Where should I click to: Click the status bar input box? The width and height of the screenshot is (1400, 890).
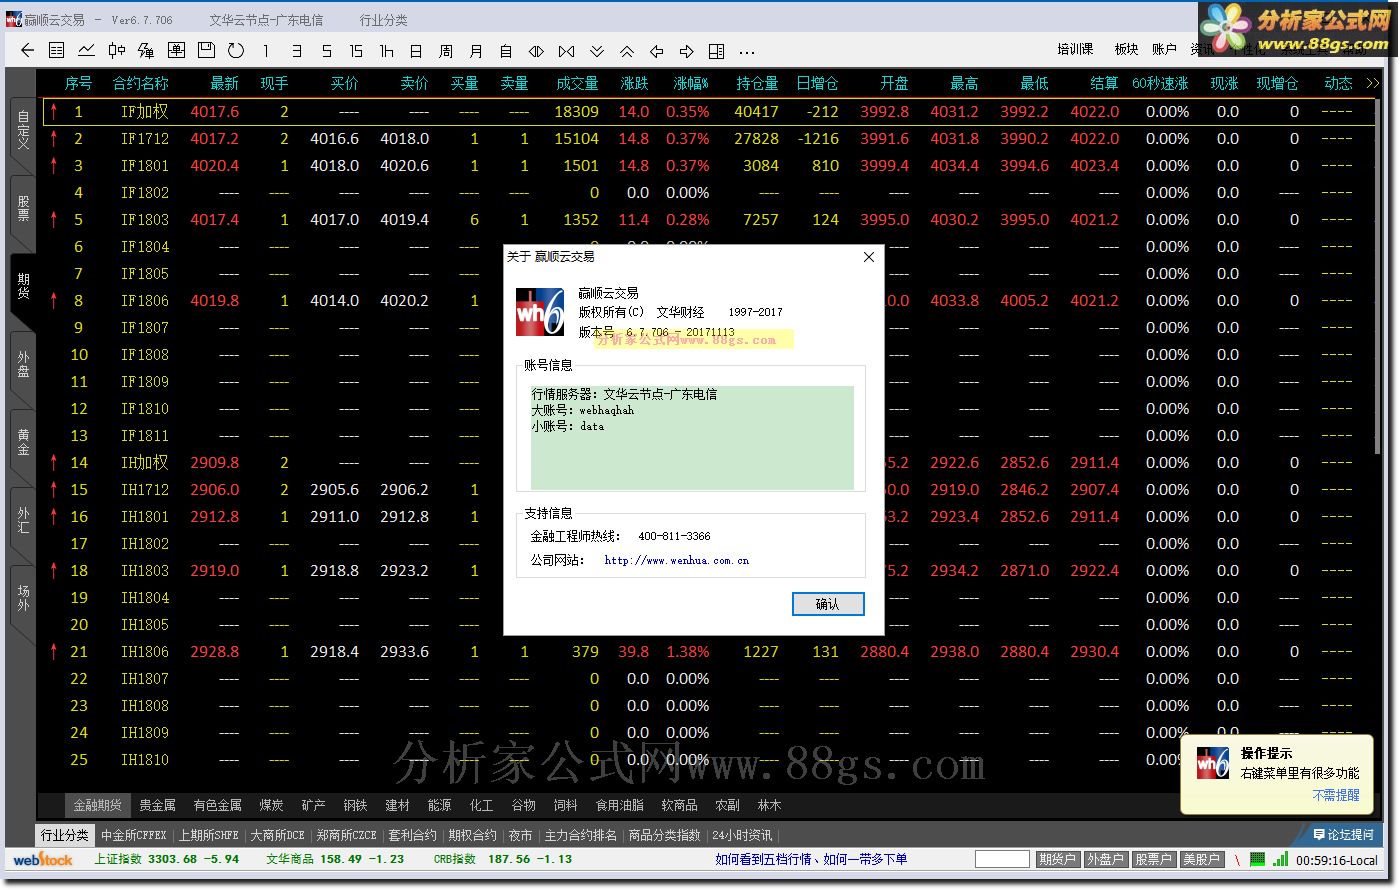(1002, 859)
